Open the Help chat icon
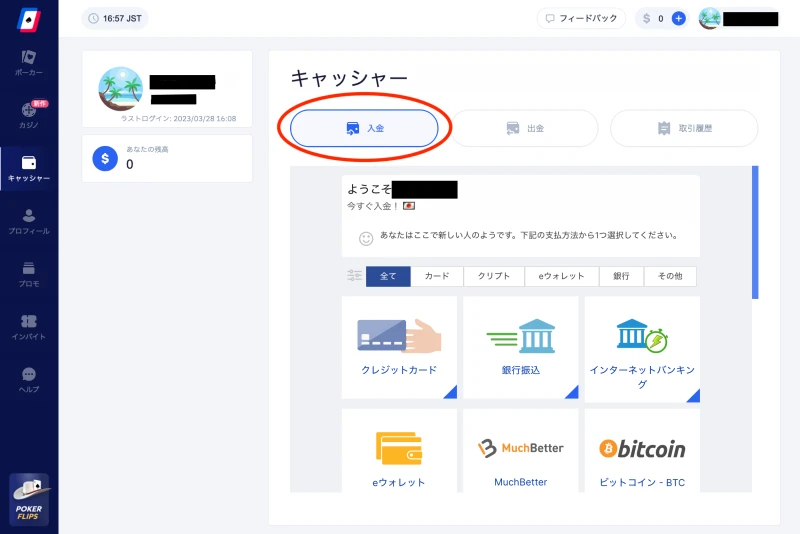The height and width of the screenshot is (534, 800). pos(29,380)
